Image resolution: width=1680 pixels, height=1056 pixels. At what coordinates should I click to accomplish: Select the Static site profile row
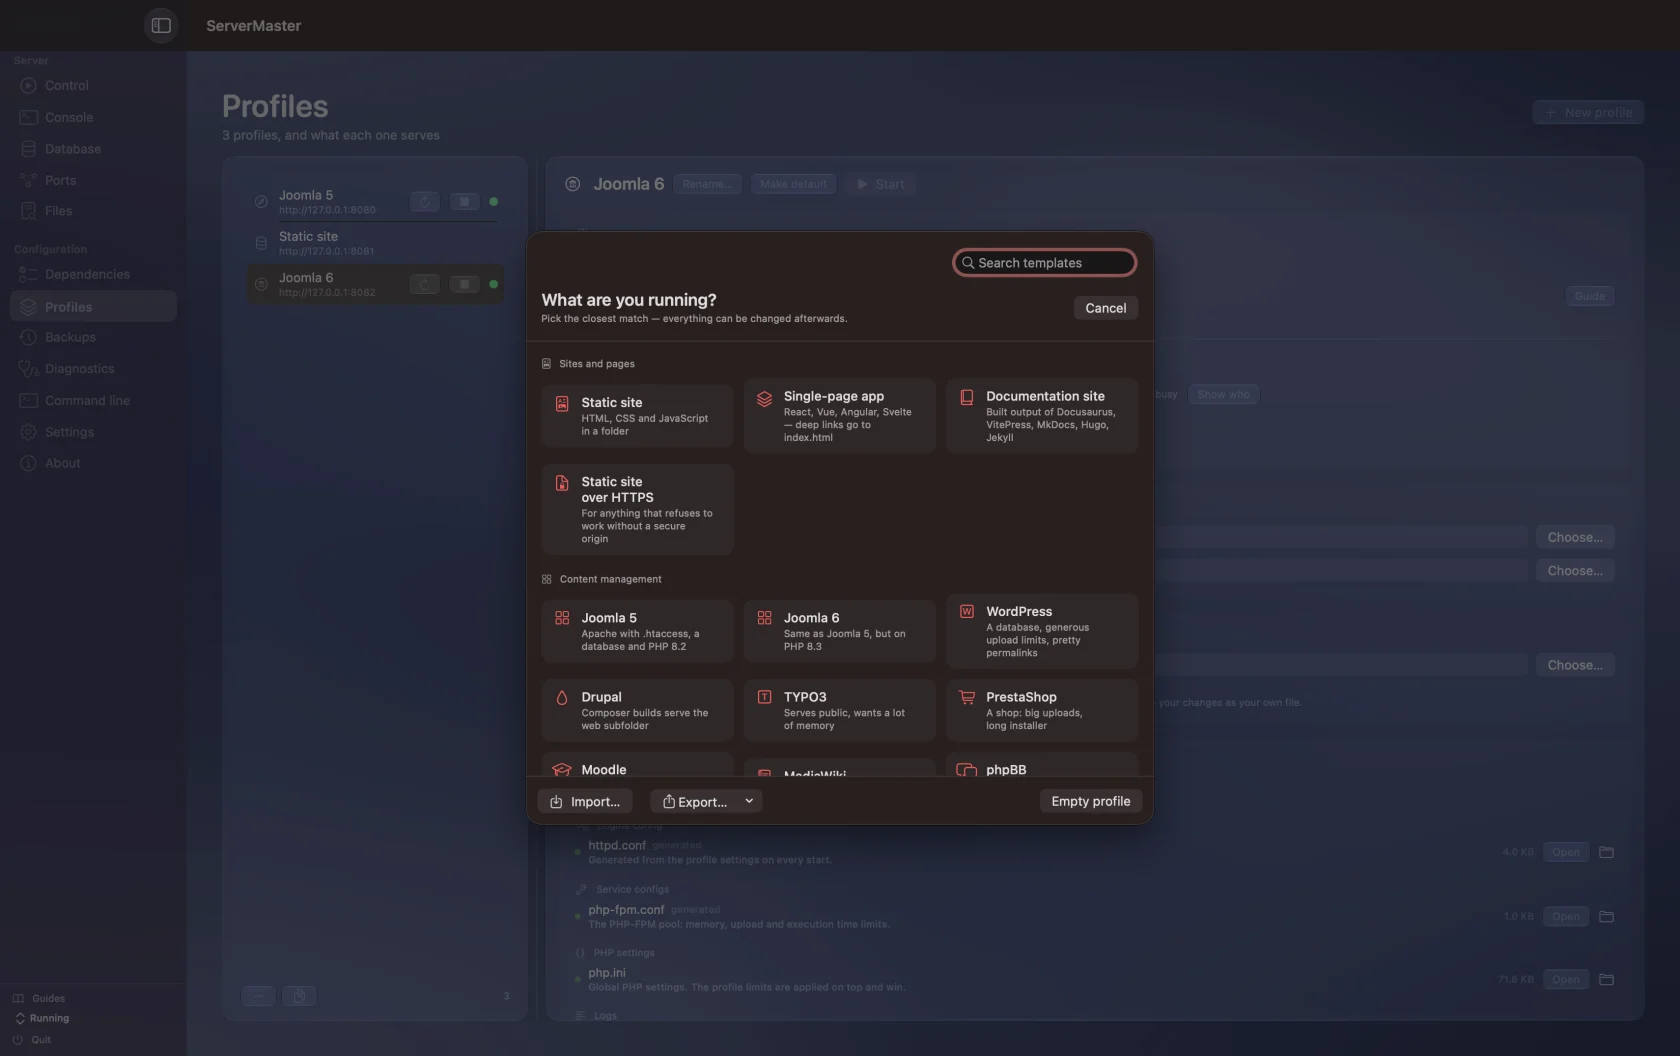[x=375, y=243]
